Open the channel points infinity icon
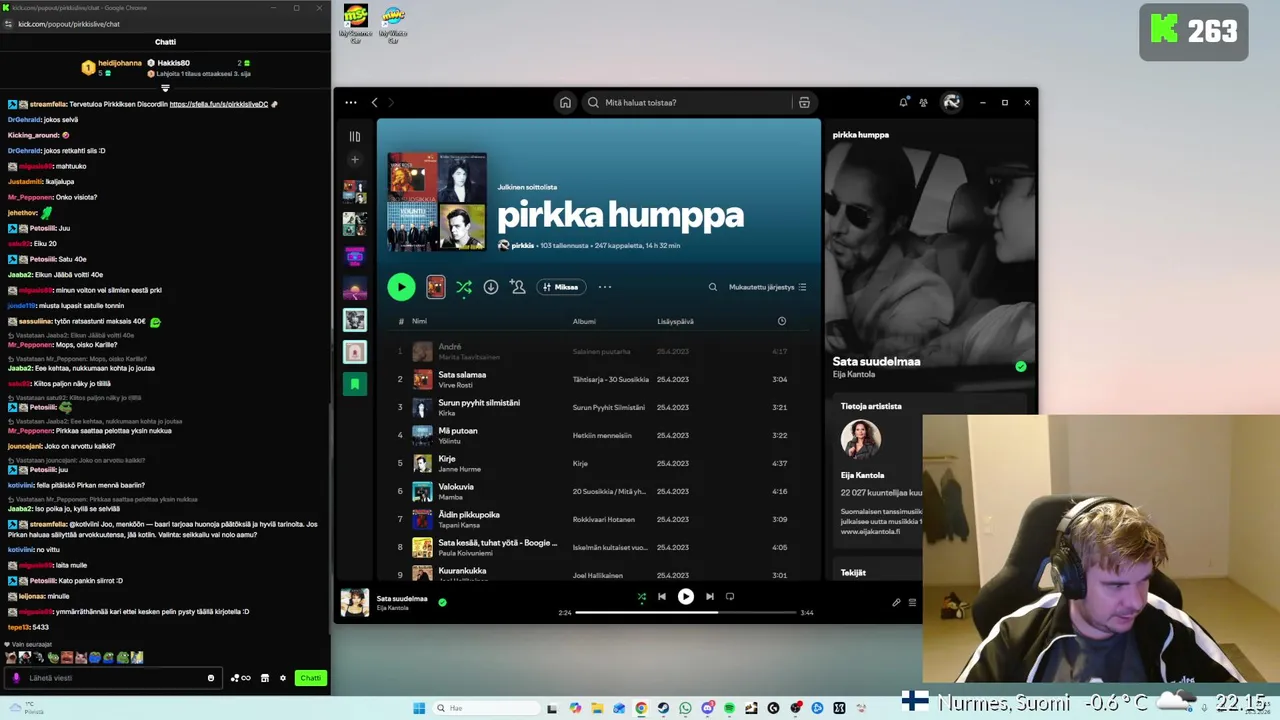1280x720 pixels. click(x=241, y=678)
